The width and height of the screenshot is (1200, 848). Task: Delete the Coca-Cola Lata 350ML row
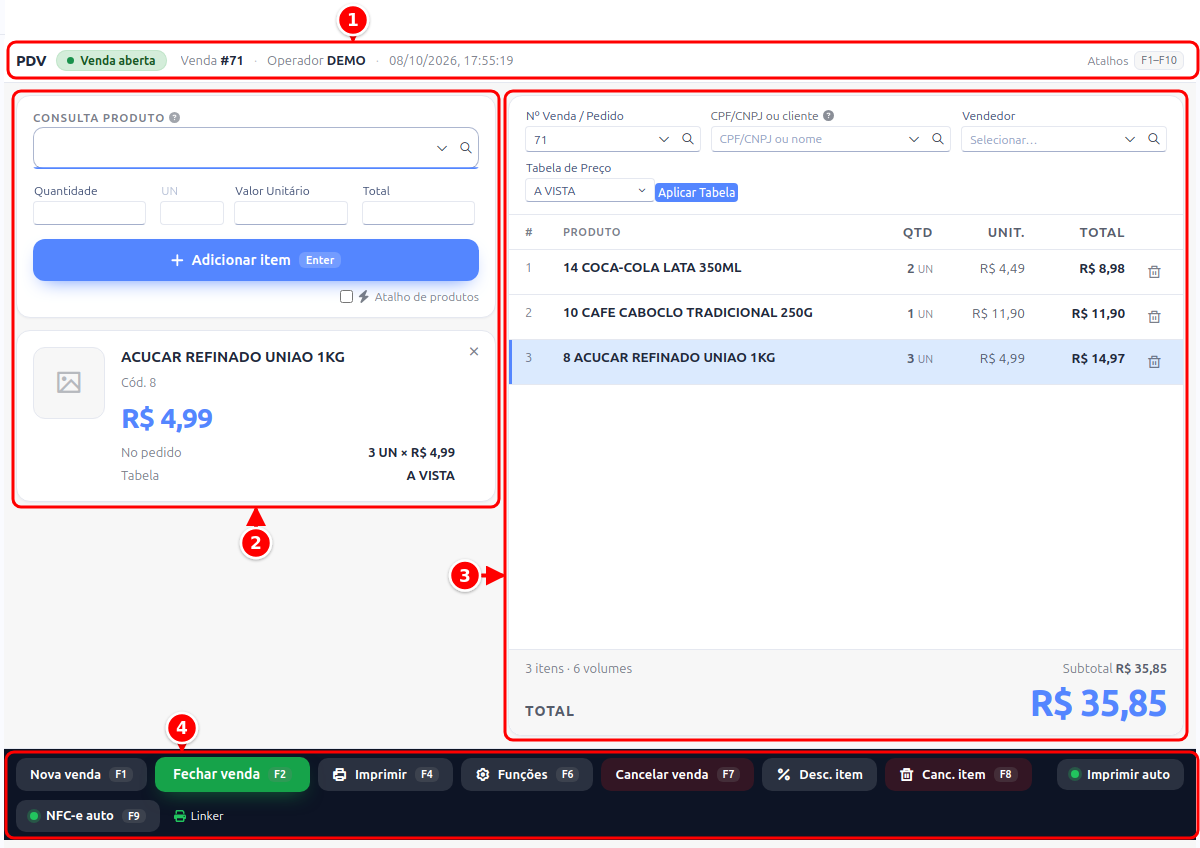(x=1154, y=272)
